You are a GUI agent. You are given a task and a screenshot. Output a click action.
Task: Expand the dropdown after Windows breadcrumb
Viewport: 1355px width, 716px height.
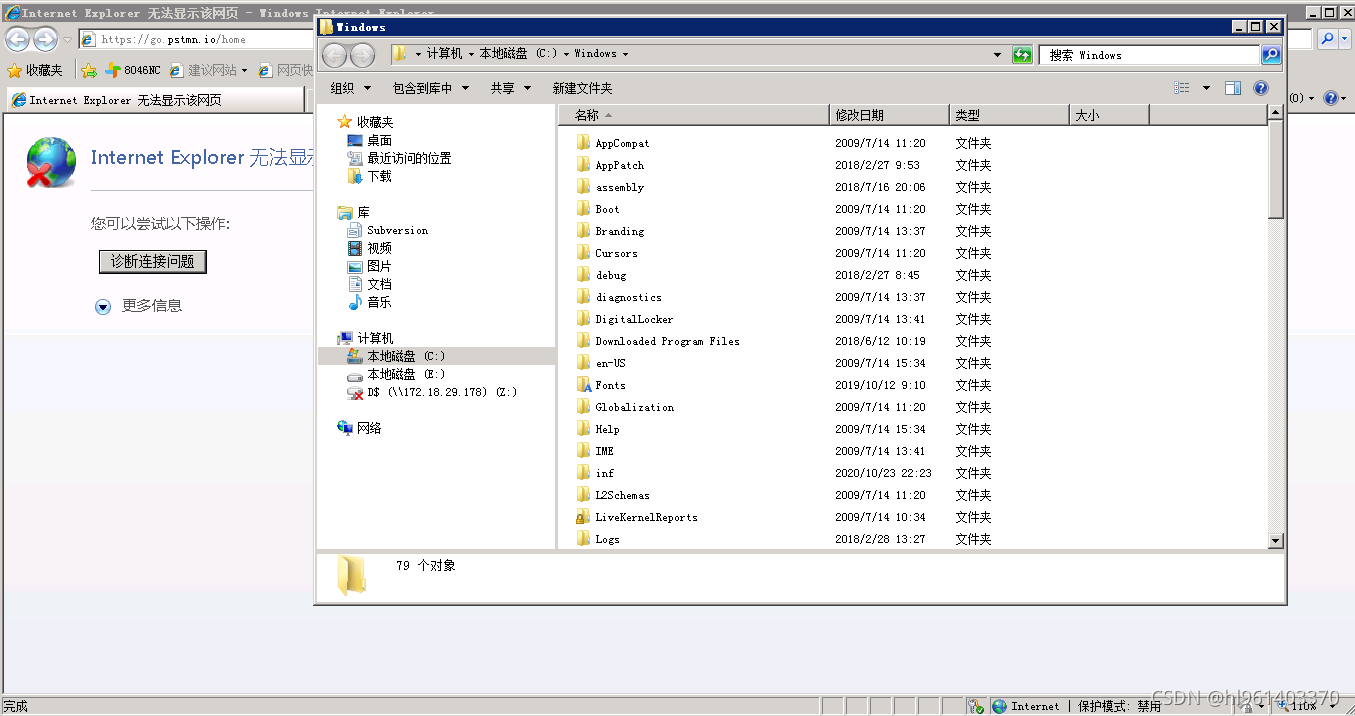point(626,54)
